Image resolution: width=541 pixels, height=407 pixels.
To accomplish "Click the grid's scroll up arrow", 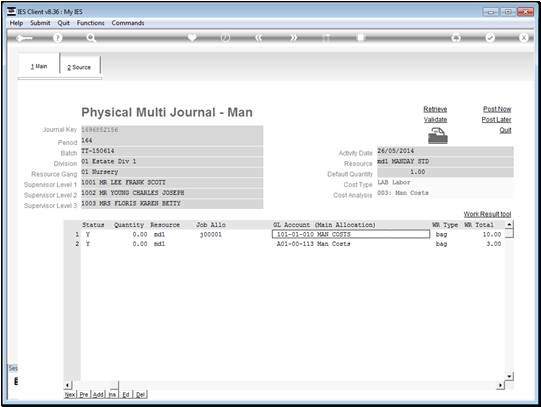I will point(509,225).
